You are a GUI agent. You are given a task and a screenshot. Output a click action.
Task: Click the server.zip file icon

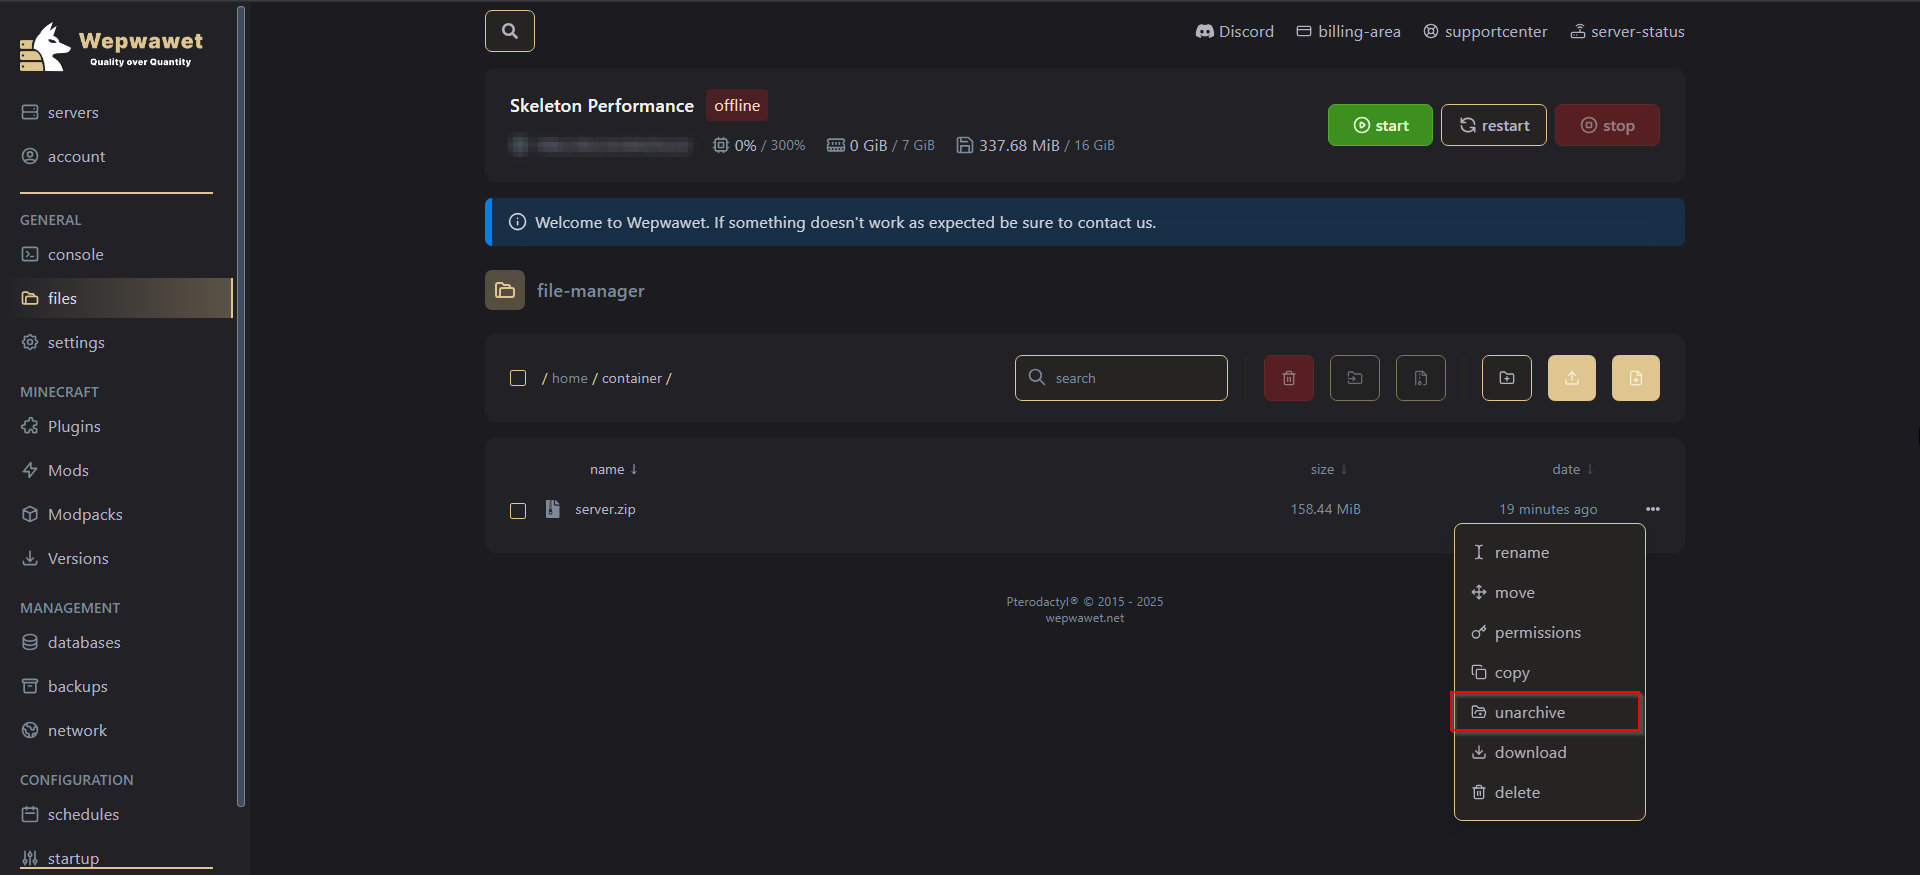tap(552, 509)
